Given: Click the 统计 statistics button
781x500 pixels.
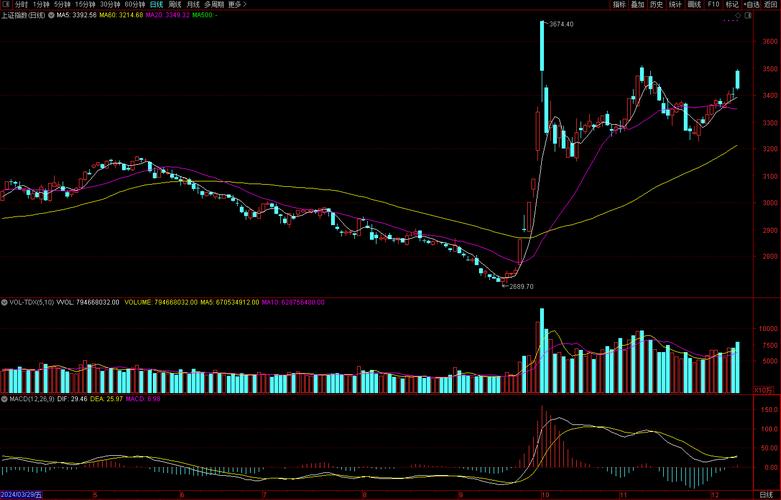Looking at the screenshot, I should click(x=675, y=5).
